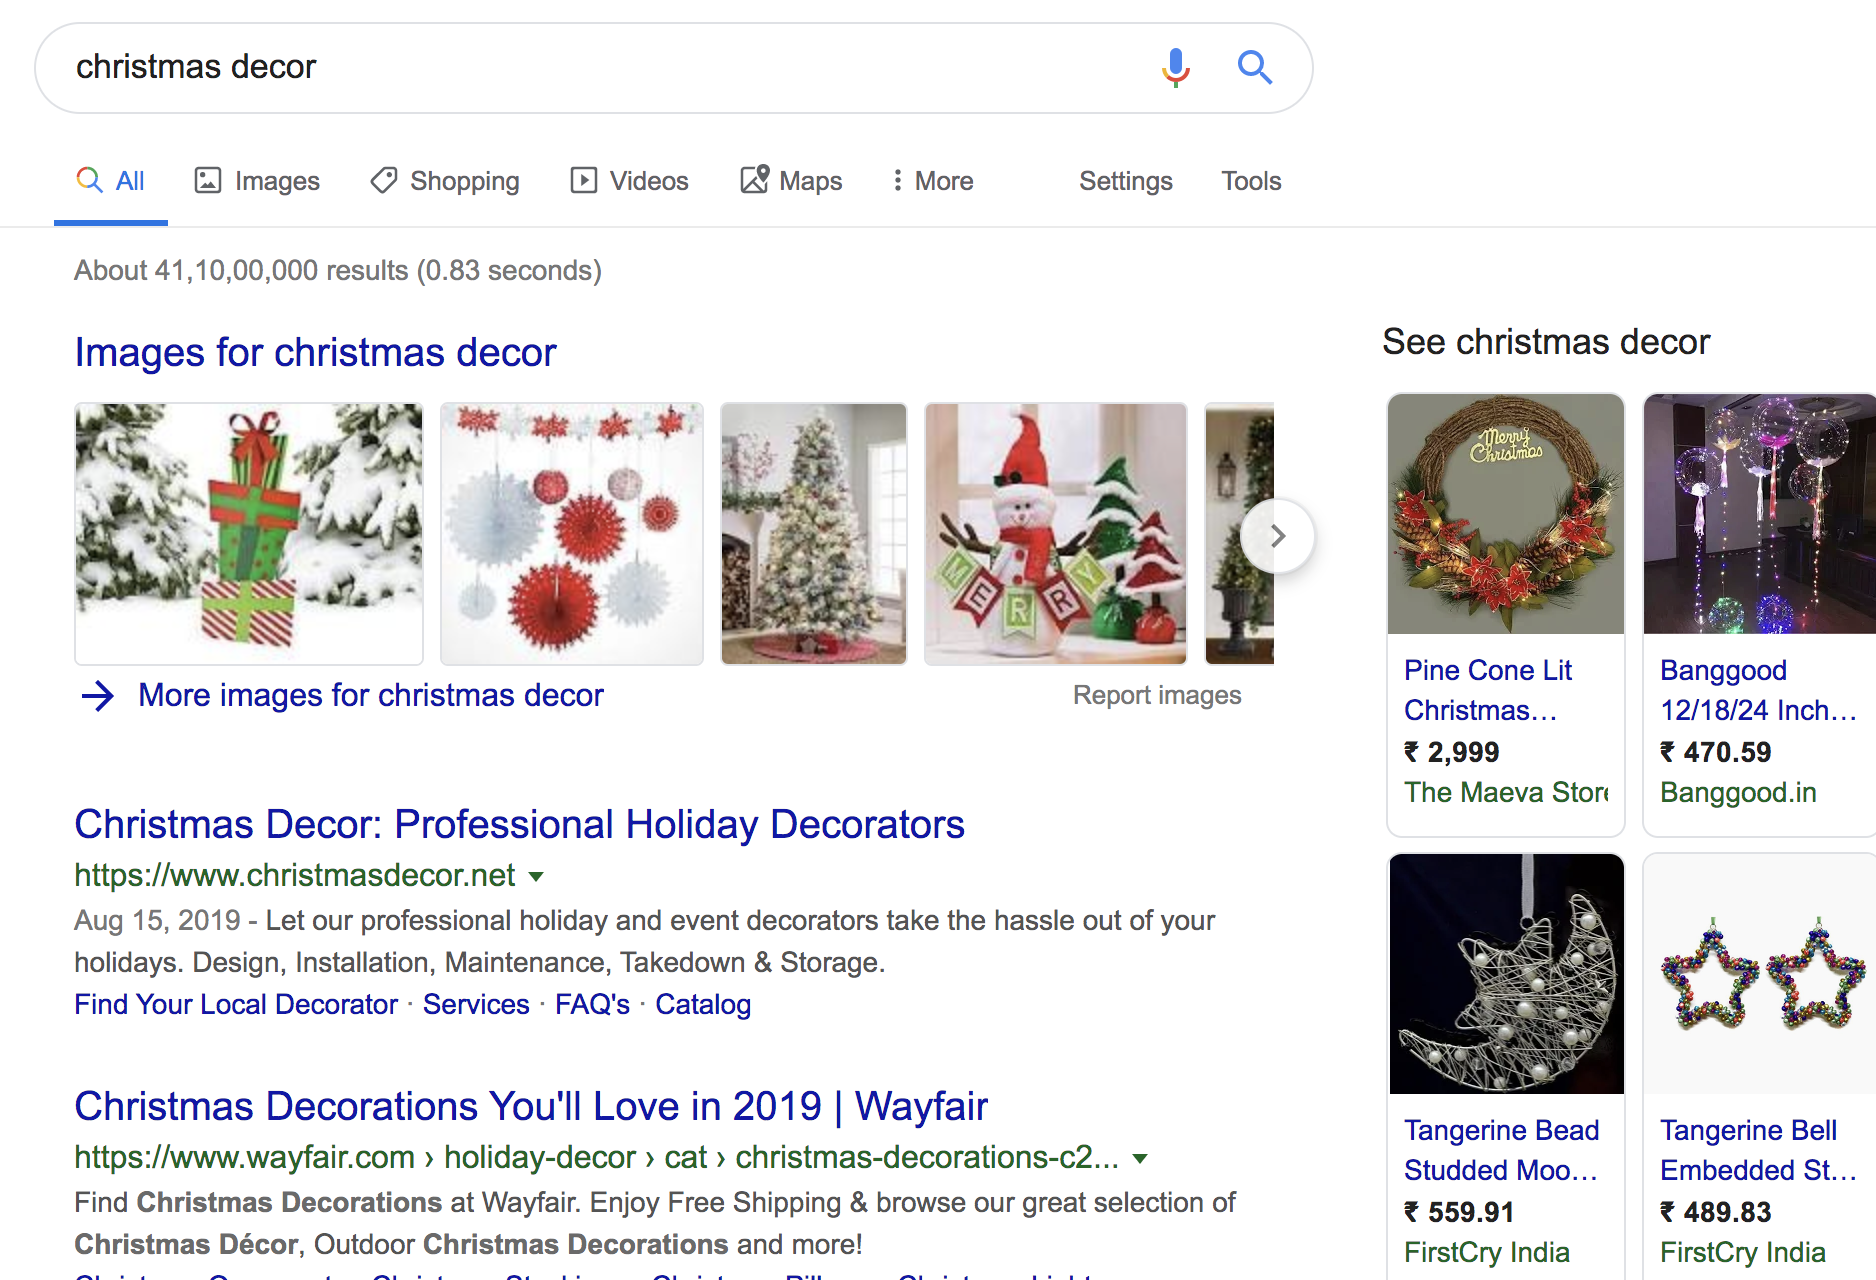Expand dropdown arrow next to christmasdecor.net URL
The height and width of the screenshot is (1280, 1876).
pos(536,877)
